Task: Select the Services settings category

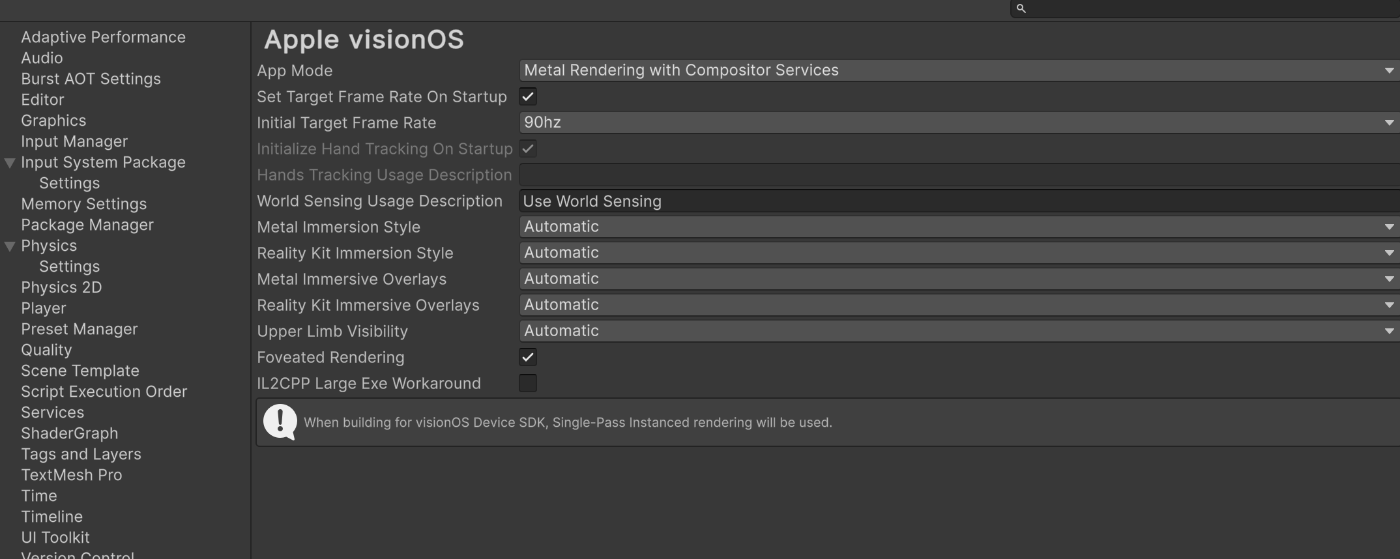Action: pyautogui.click(x=52, y=413)
